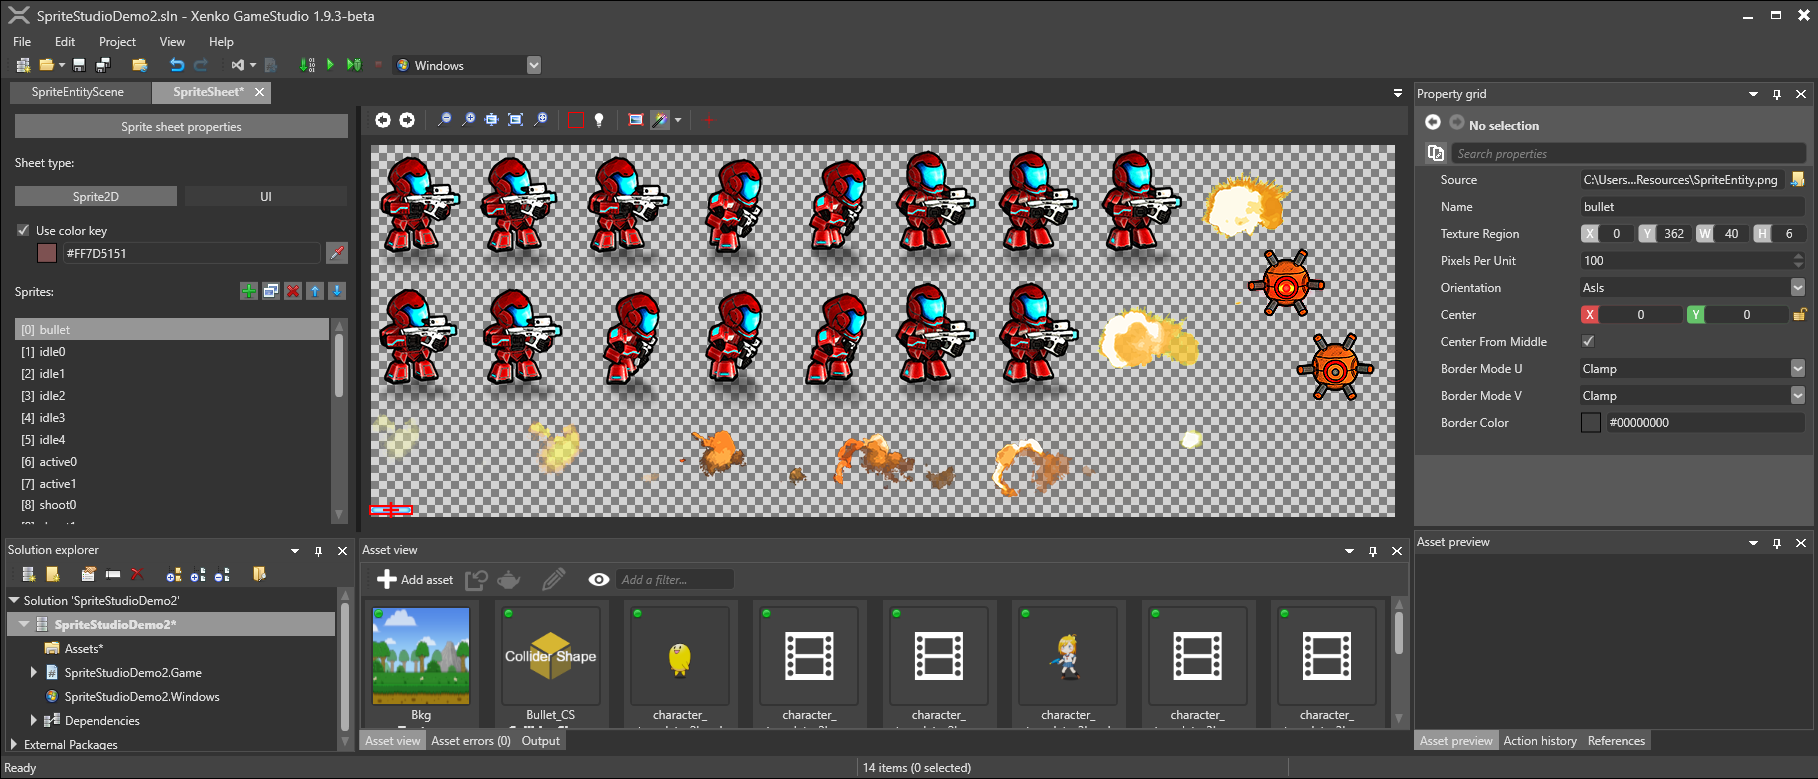Expand the Dependencies tree node
The image size is (1818, 779).
coord(34,720)
